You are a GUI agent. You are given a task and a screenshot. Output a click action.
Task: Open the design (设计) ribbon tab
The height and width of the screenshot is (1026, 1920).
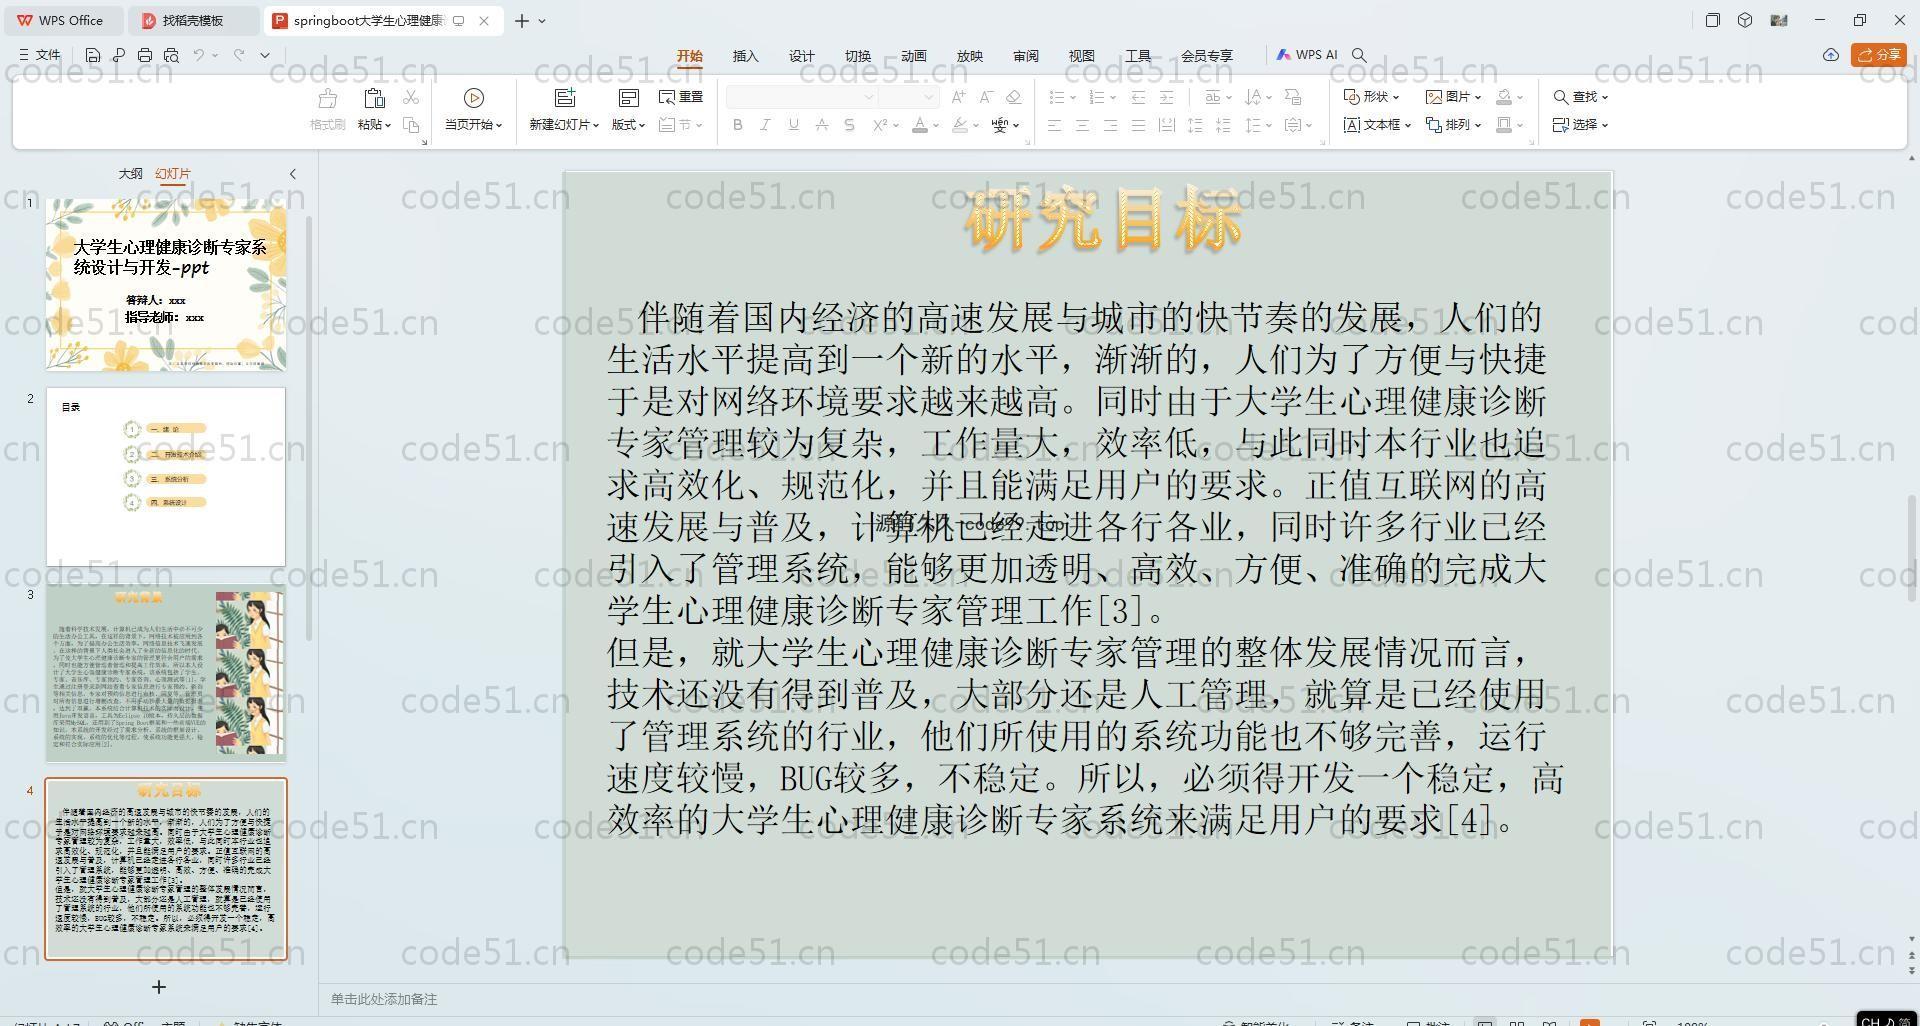[x=801, y=56]
